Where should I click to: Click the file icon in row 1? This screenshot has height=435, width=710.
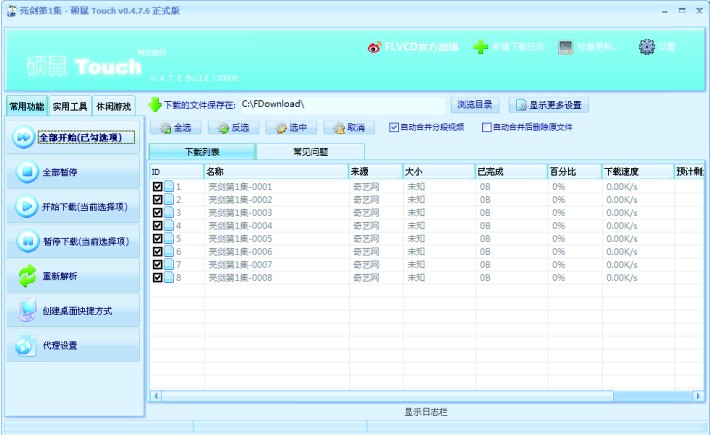(169, 186)
